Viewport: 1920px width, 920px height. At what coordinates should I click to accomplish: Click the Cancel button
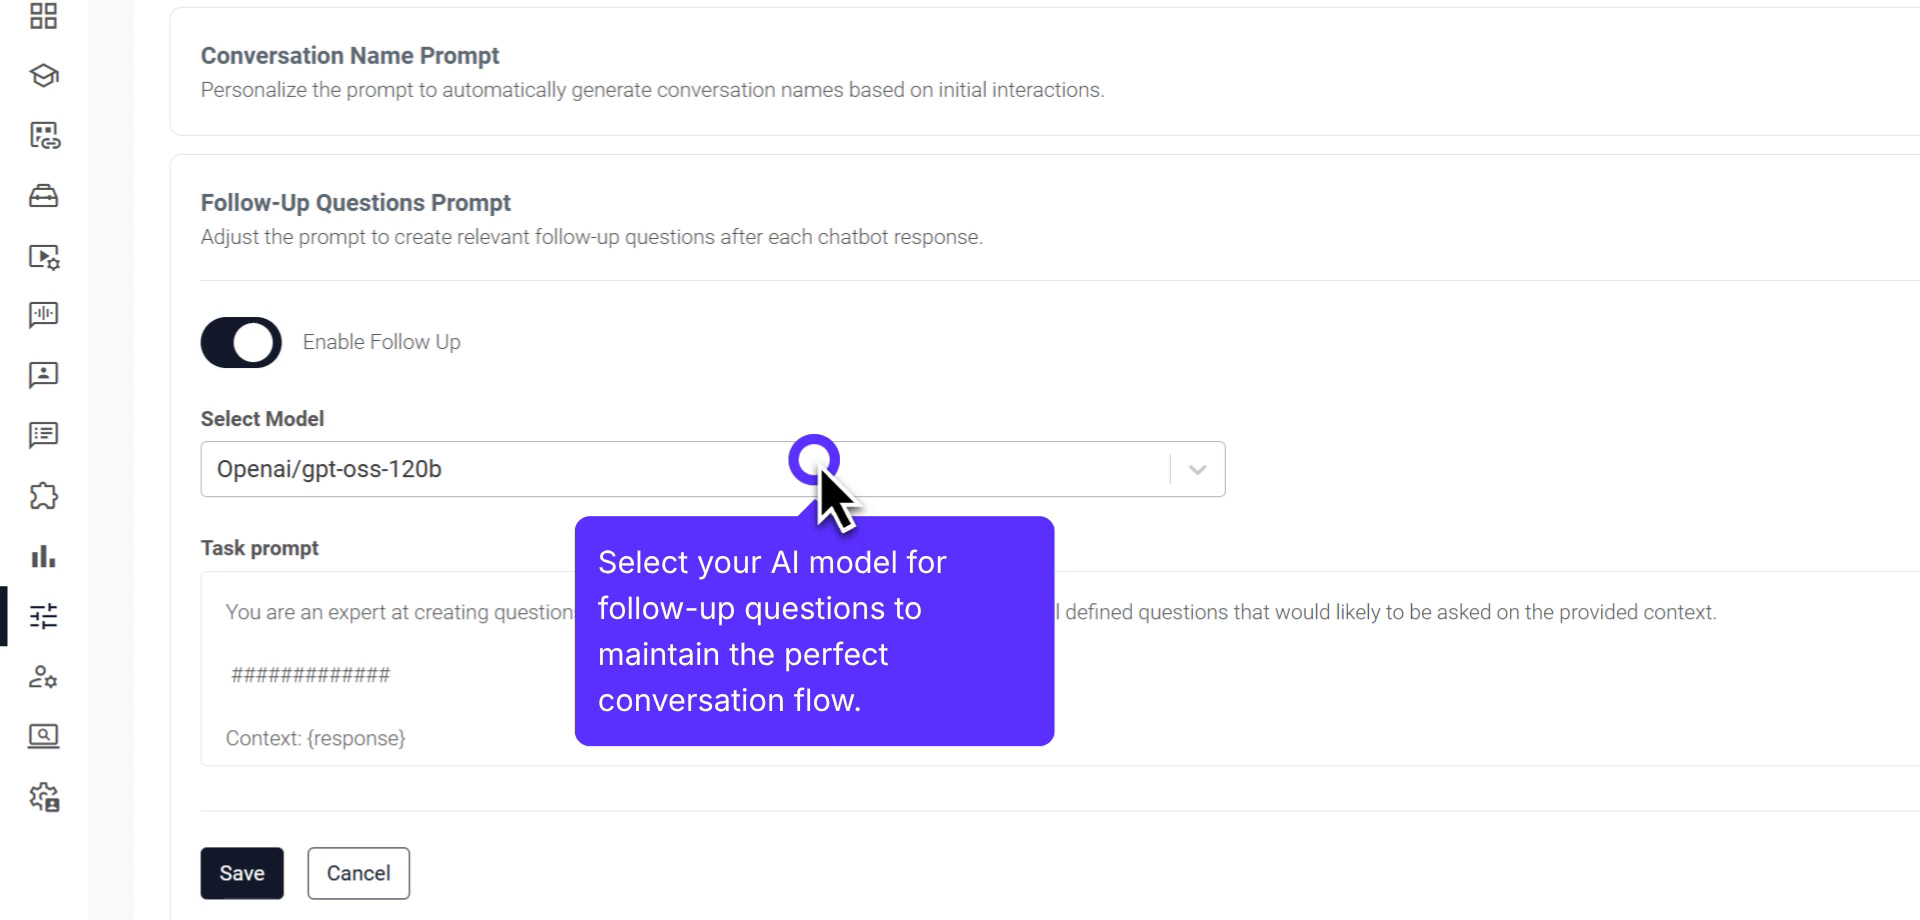coord(358,873)
